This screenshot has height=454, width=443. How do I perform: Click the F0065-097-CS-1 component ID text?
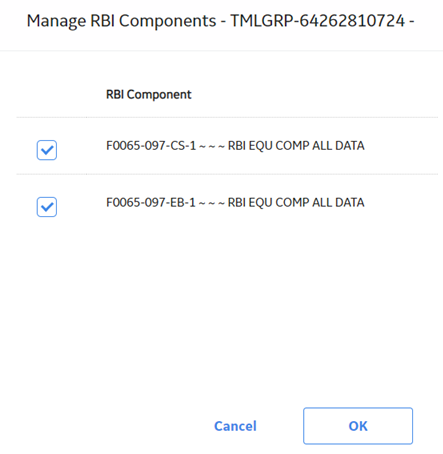tap(151, 146)
